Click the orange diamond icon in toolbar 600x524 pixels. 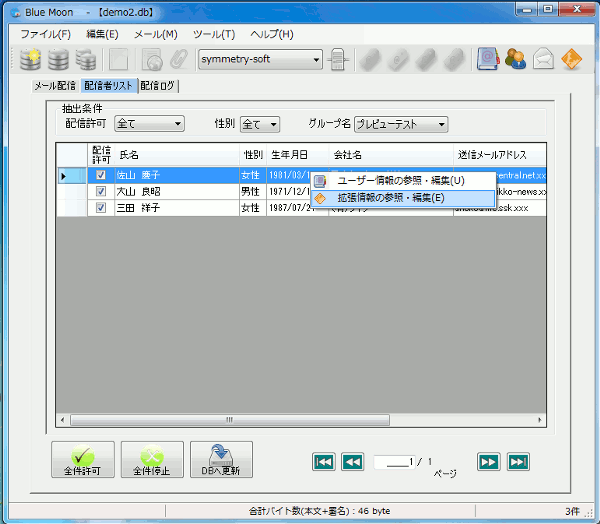tap(572, 59)
